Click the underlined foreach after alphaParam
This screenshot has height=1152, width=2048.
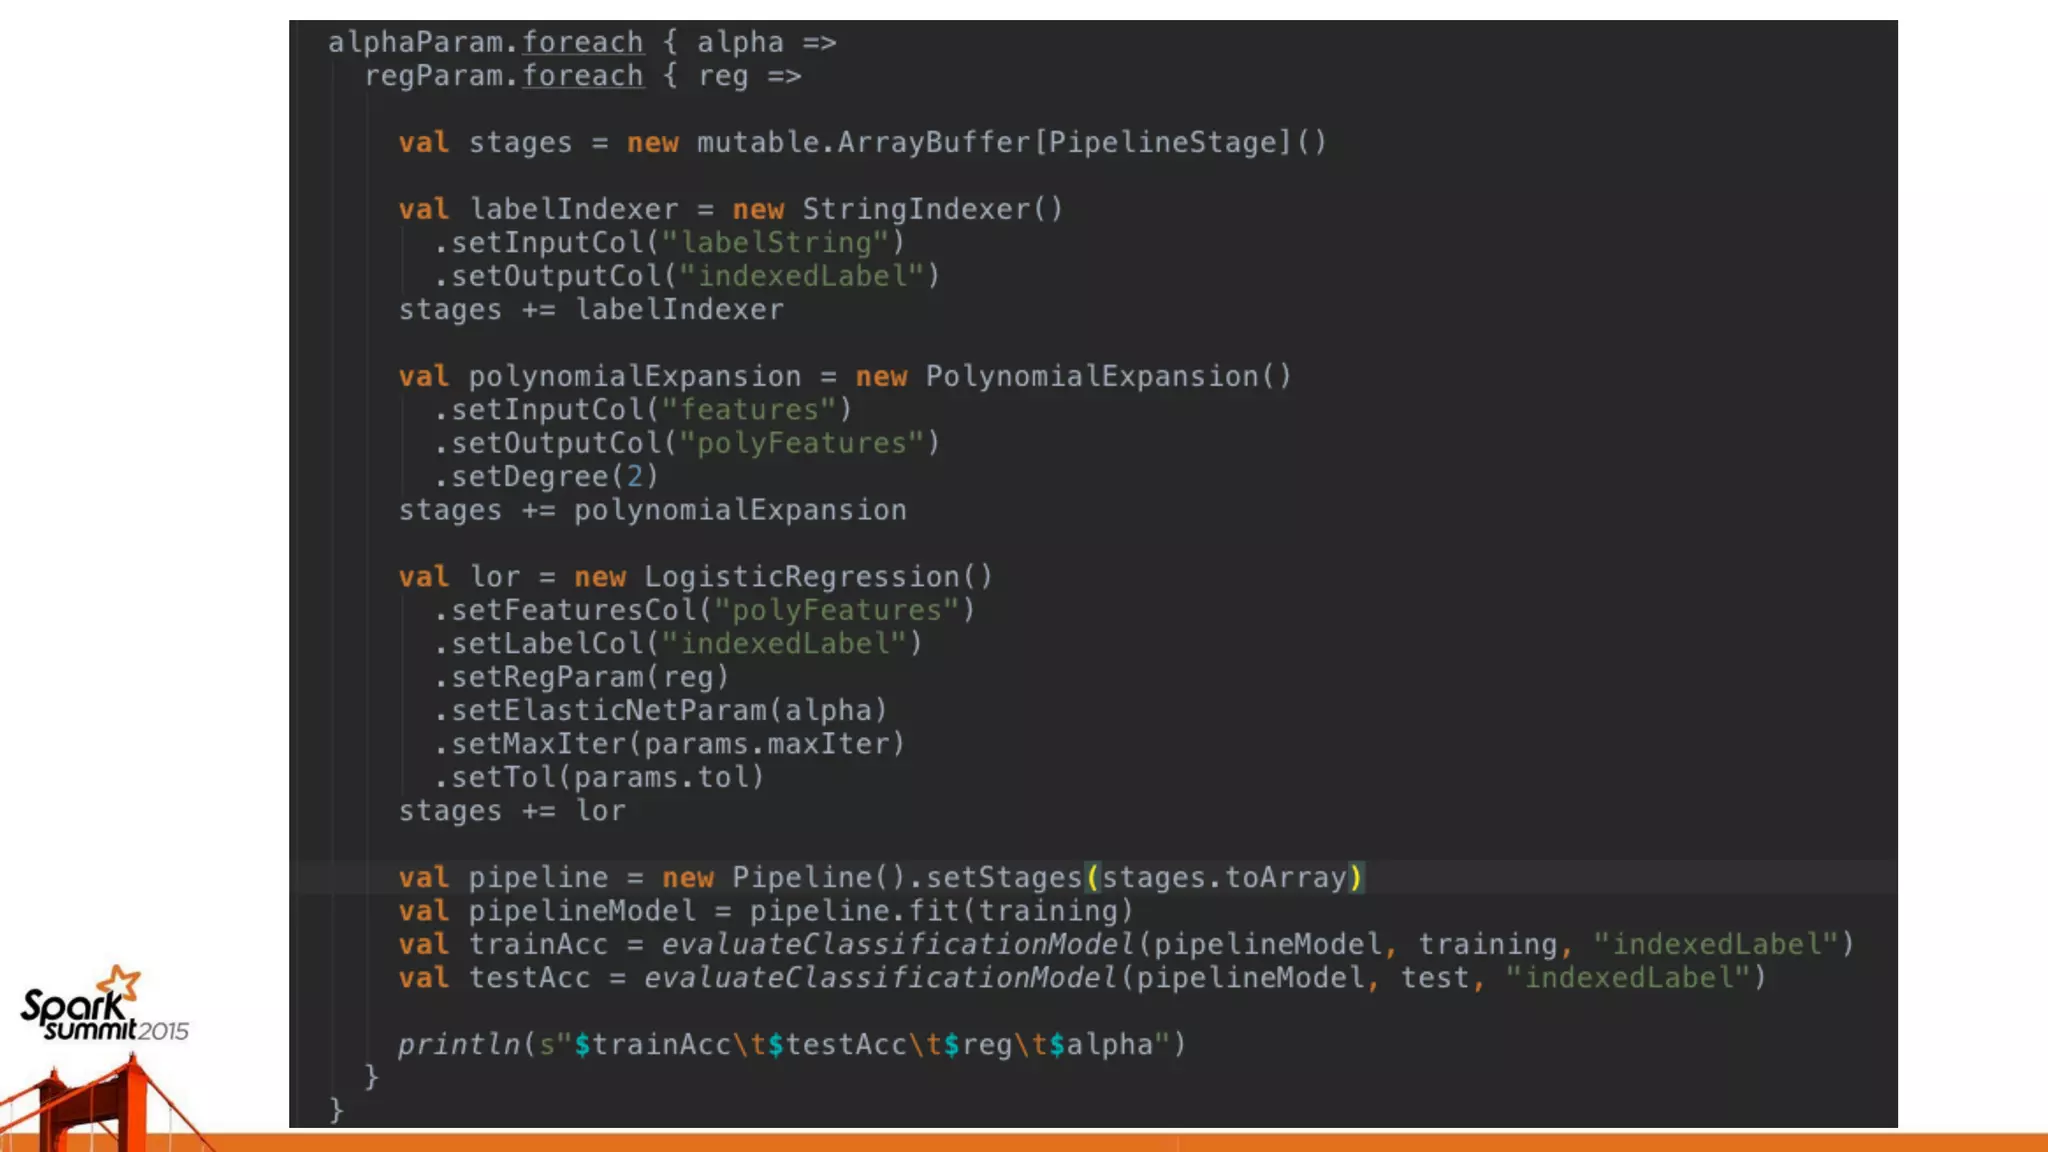(582, 43)
